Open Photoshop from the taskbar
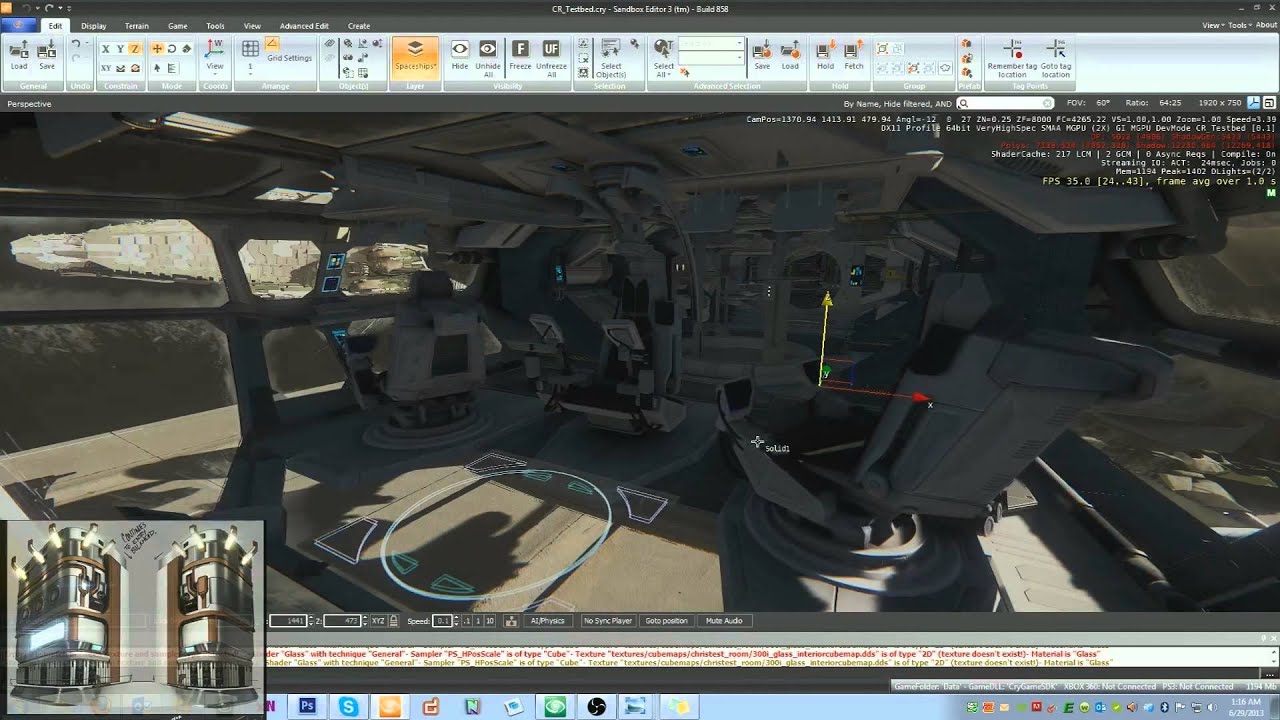Screen dimensions: 1280x720 click(307, 707)
